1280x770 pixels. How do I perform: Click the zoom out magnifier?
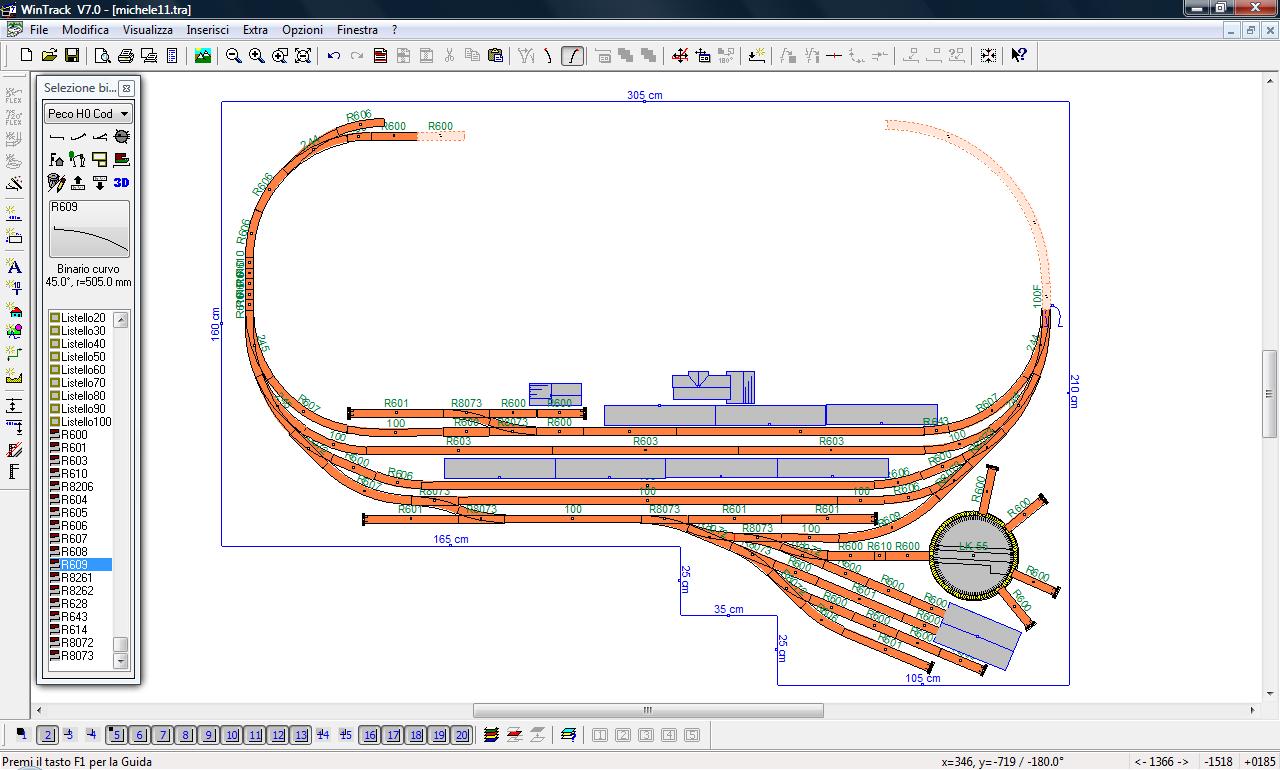[x=234, y=56]
